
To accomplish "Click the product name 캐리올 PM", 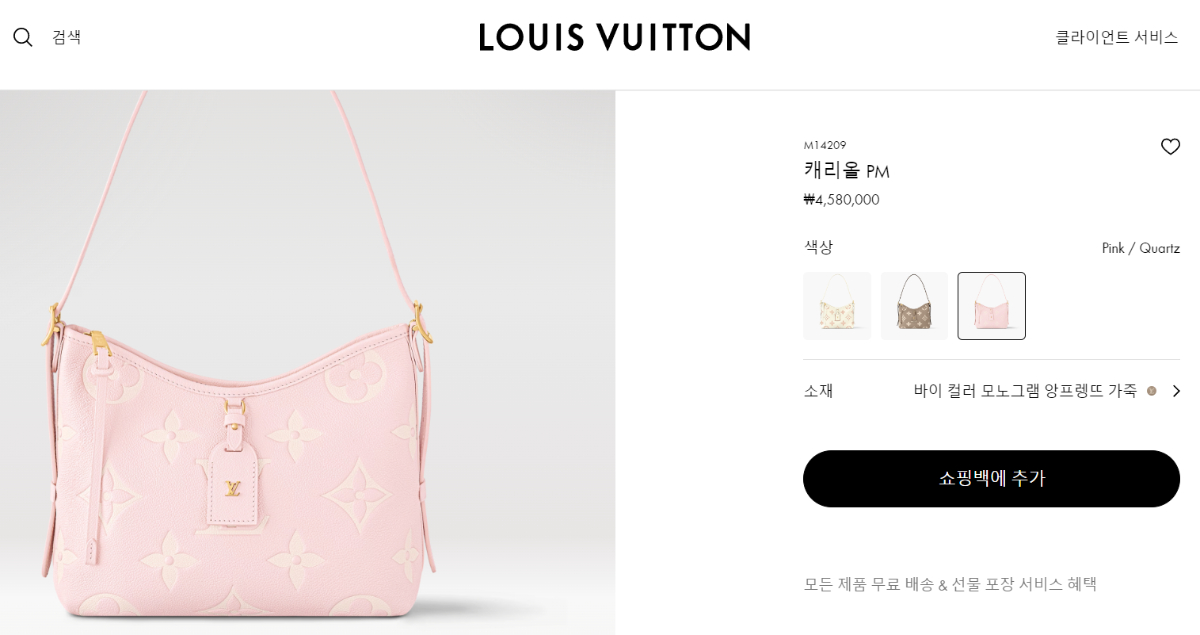I will [846, 171].
